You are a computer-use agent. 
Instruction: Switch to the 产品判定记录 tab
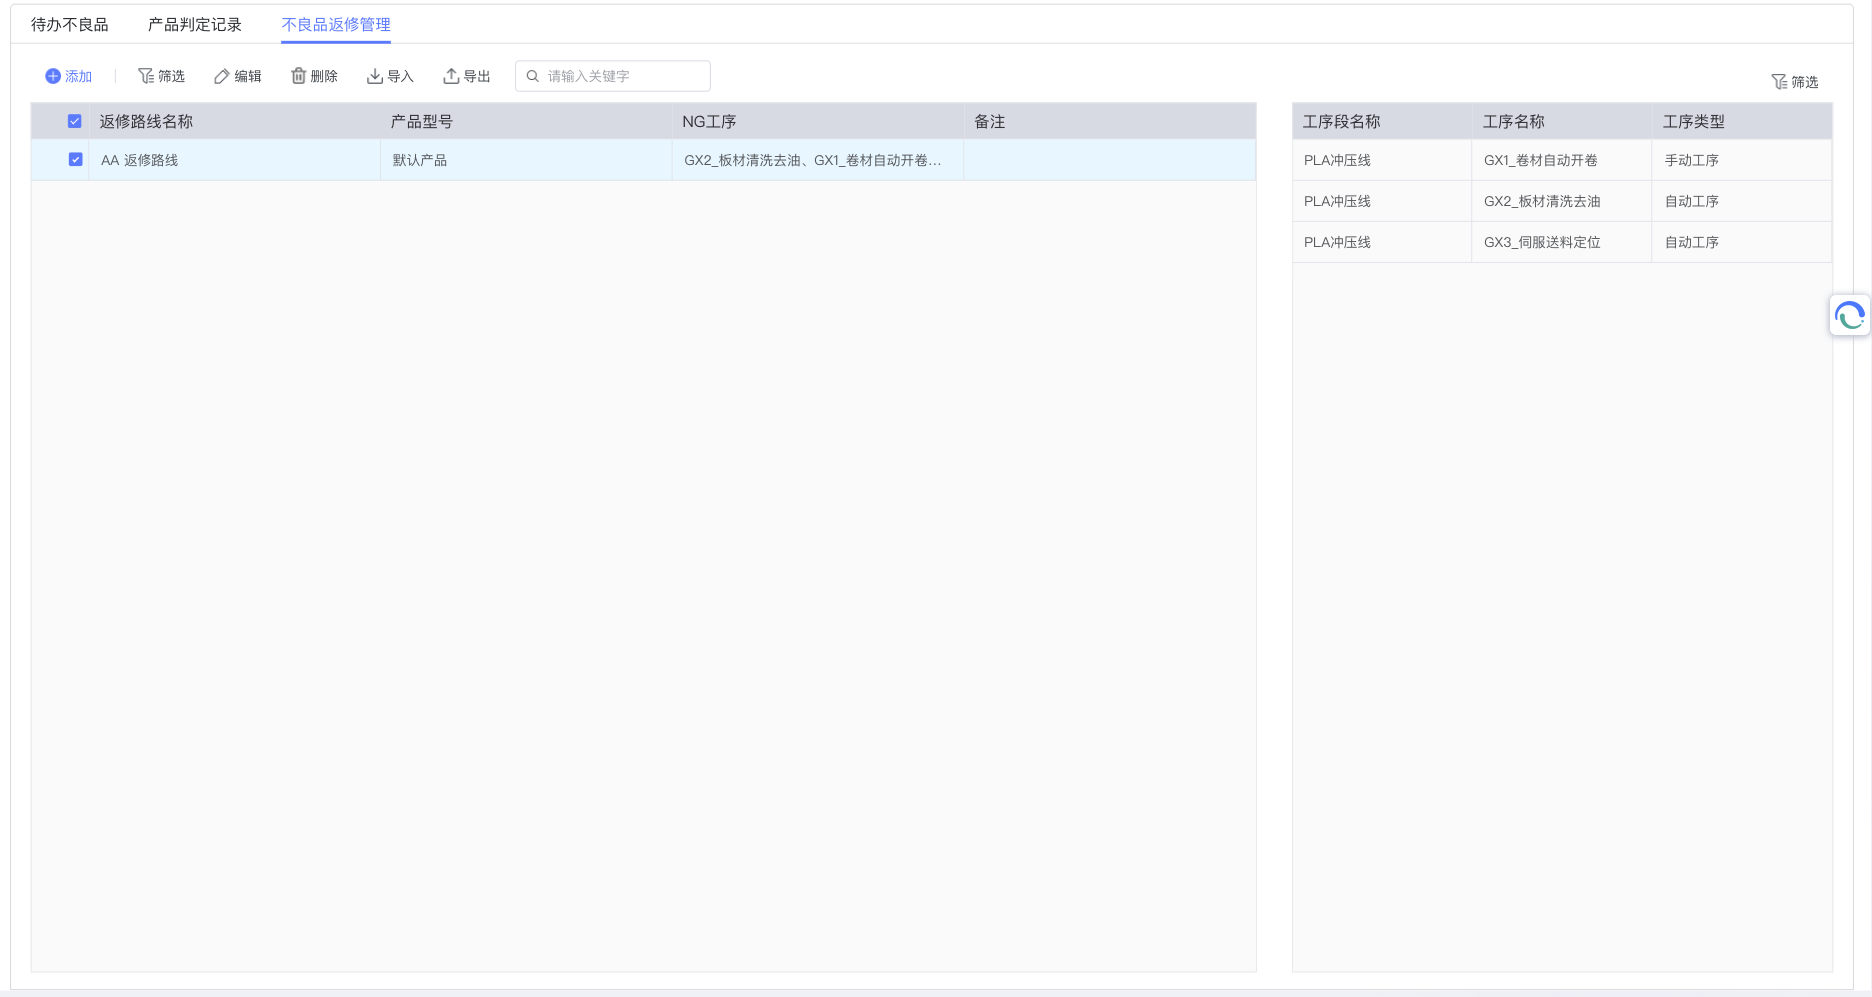195,25
